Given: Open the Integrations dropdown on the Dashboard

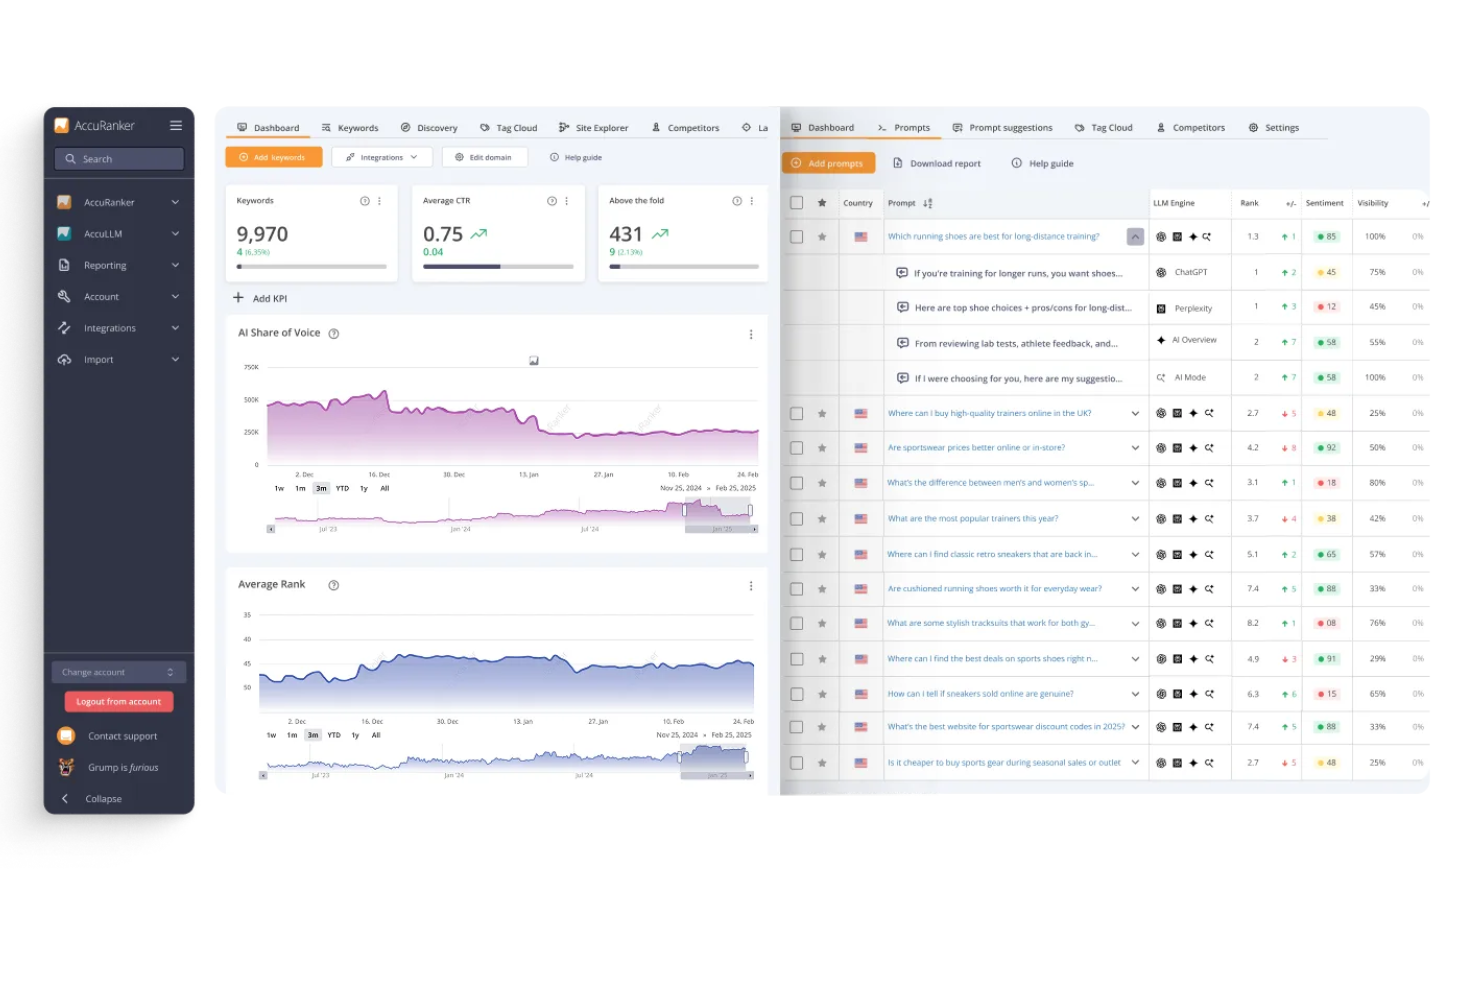Looking at the screenshot, I should [x=381, y=157].
